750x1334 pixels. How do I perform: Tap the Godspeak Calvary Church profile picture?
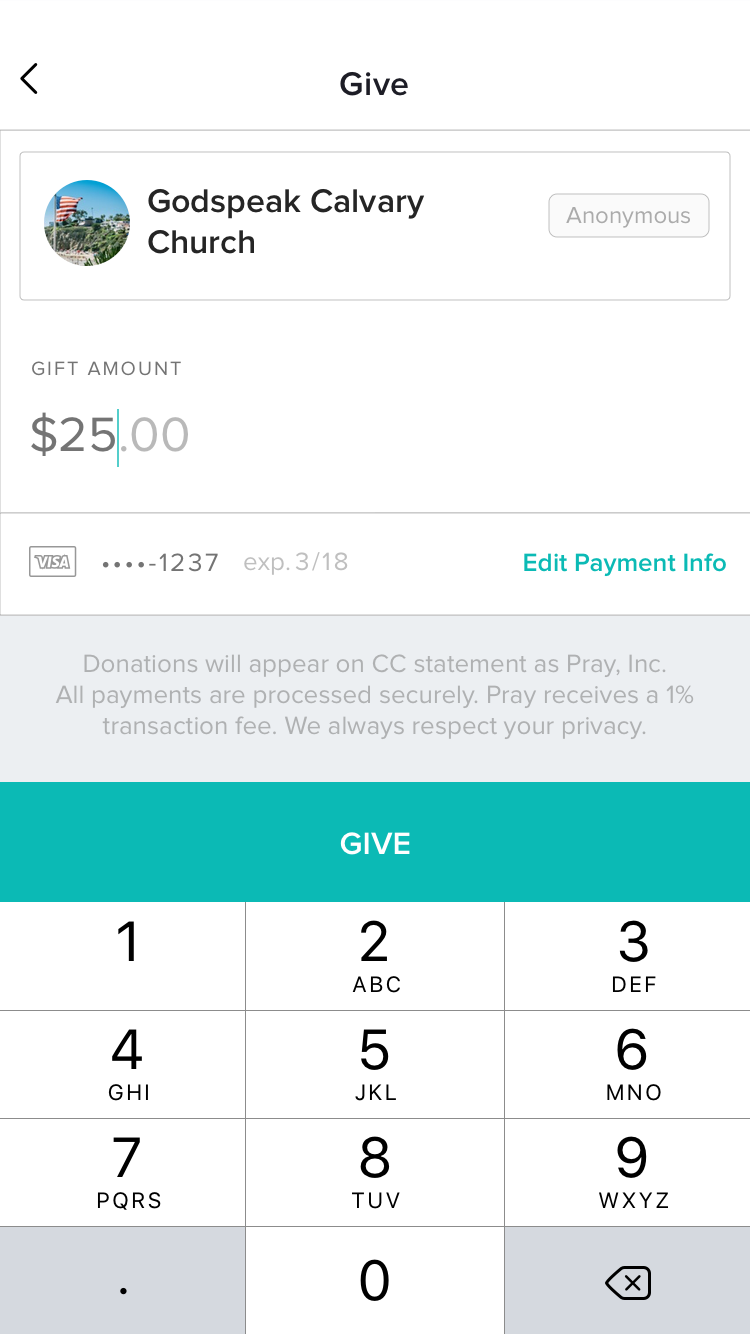tap(87, 223)
